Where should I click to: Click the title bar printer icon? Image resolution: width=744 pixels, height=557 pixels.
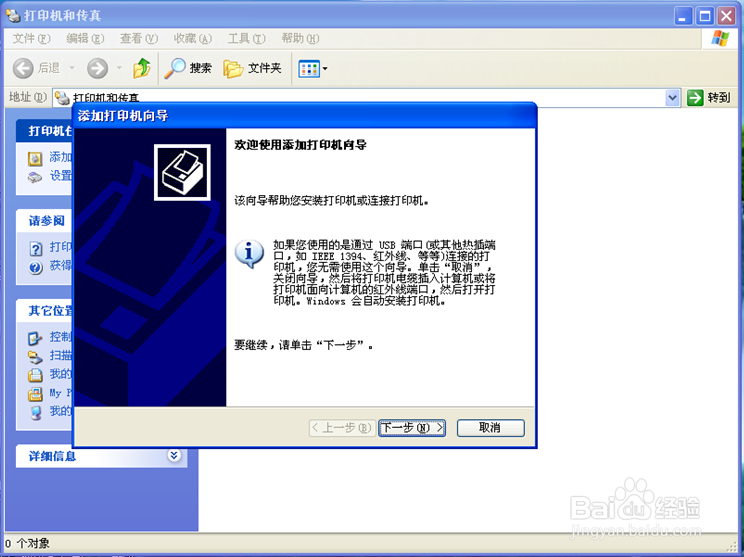coord(13,15)
